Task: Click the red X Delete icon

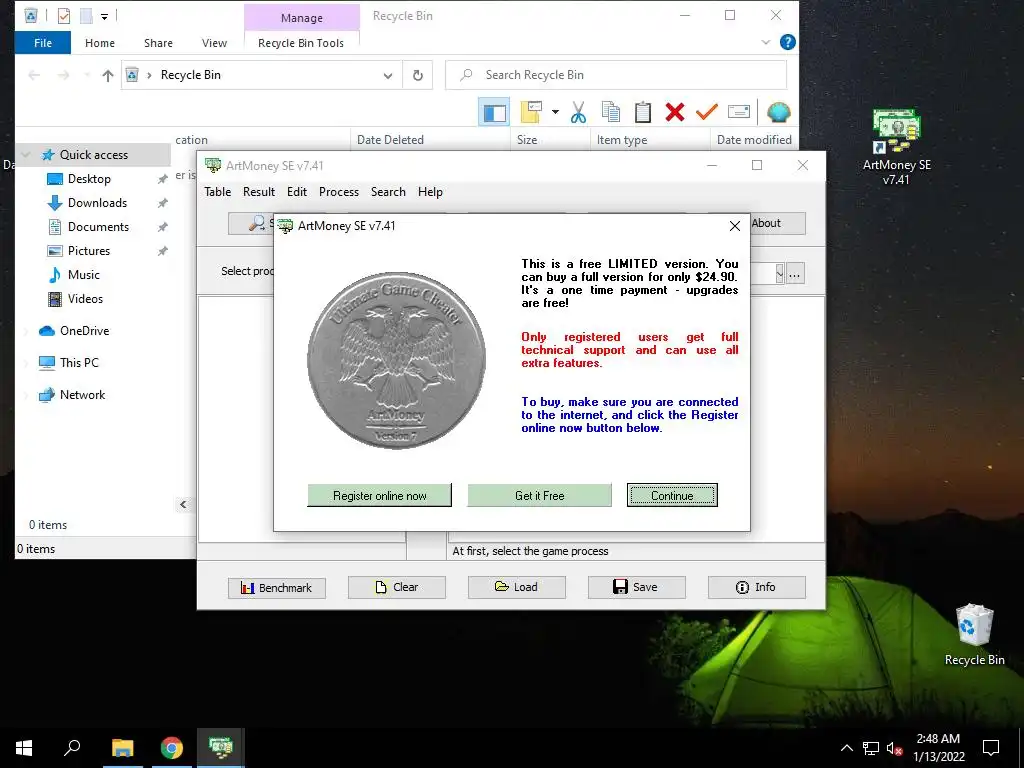Action: (x=675, y=112)
